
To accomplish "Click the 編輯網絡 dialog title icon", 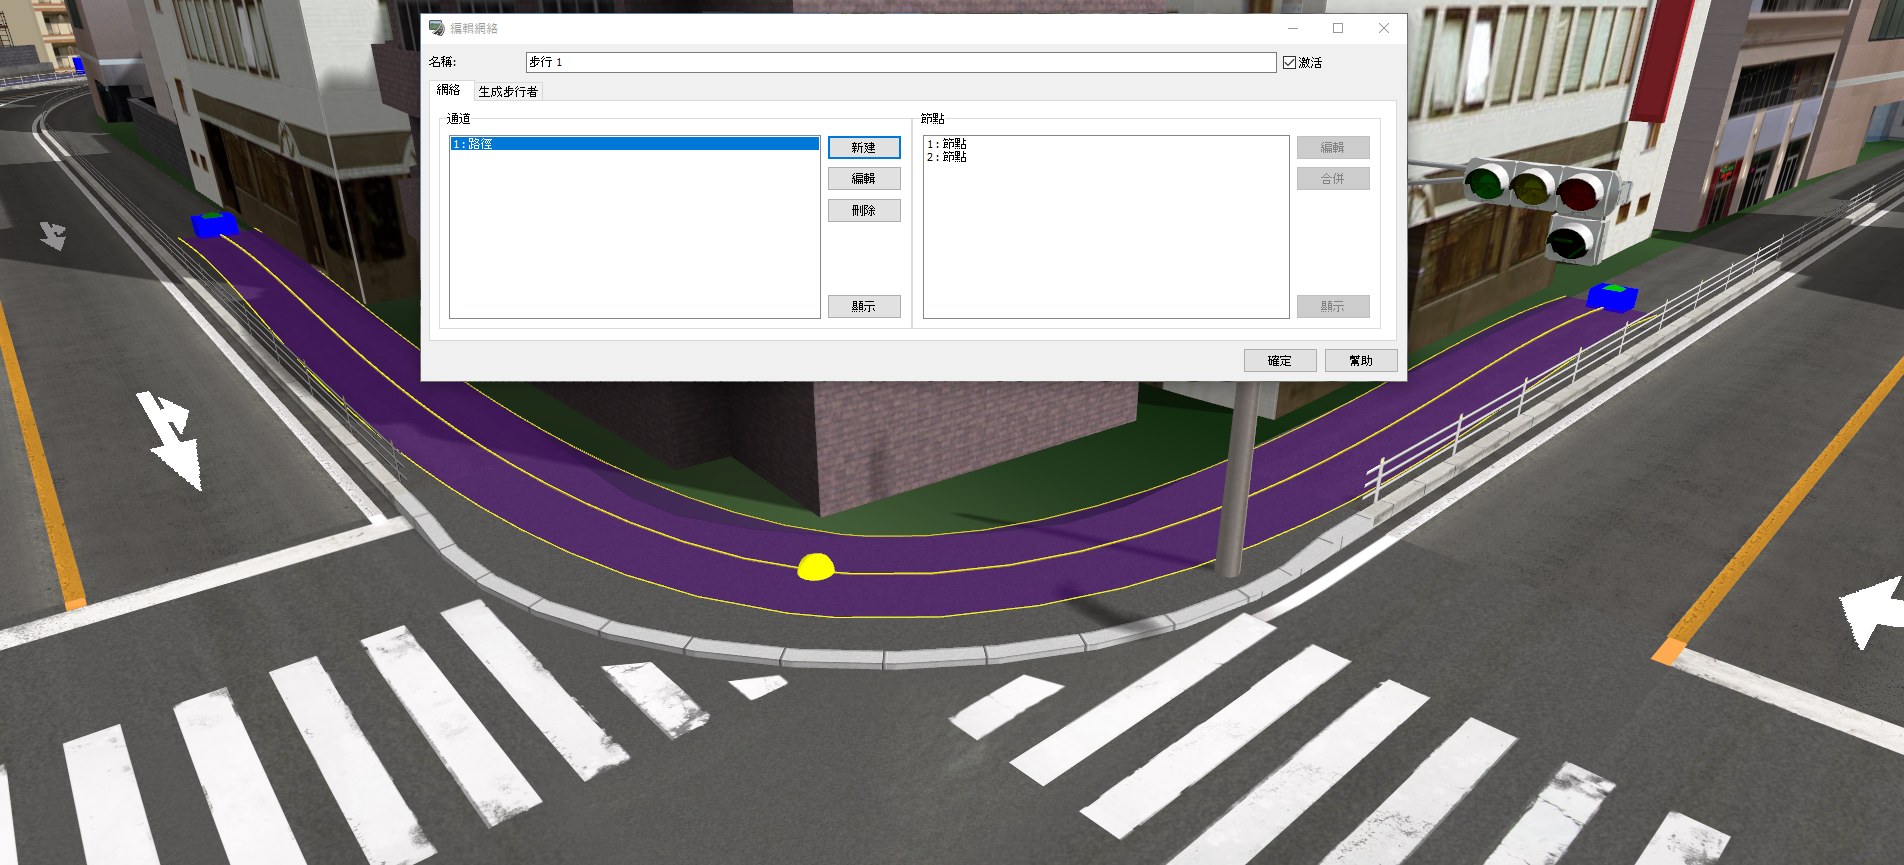I will click(x=437, y=28).
